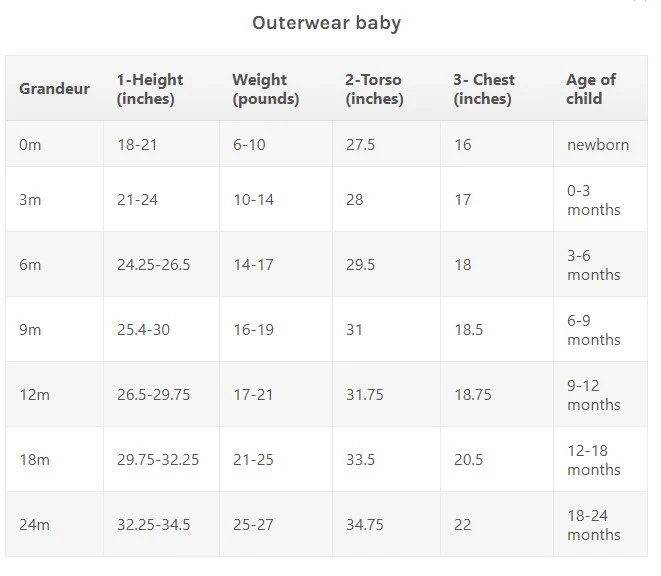
Task: Select the "Weight (pounds)" column header
Action: pyautogui.click(x=265, y=89)
